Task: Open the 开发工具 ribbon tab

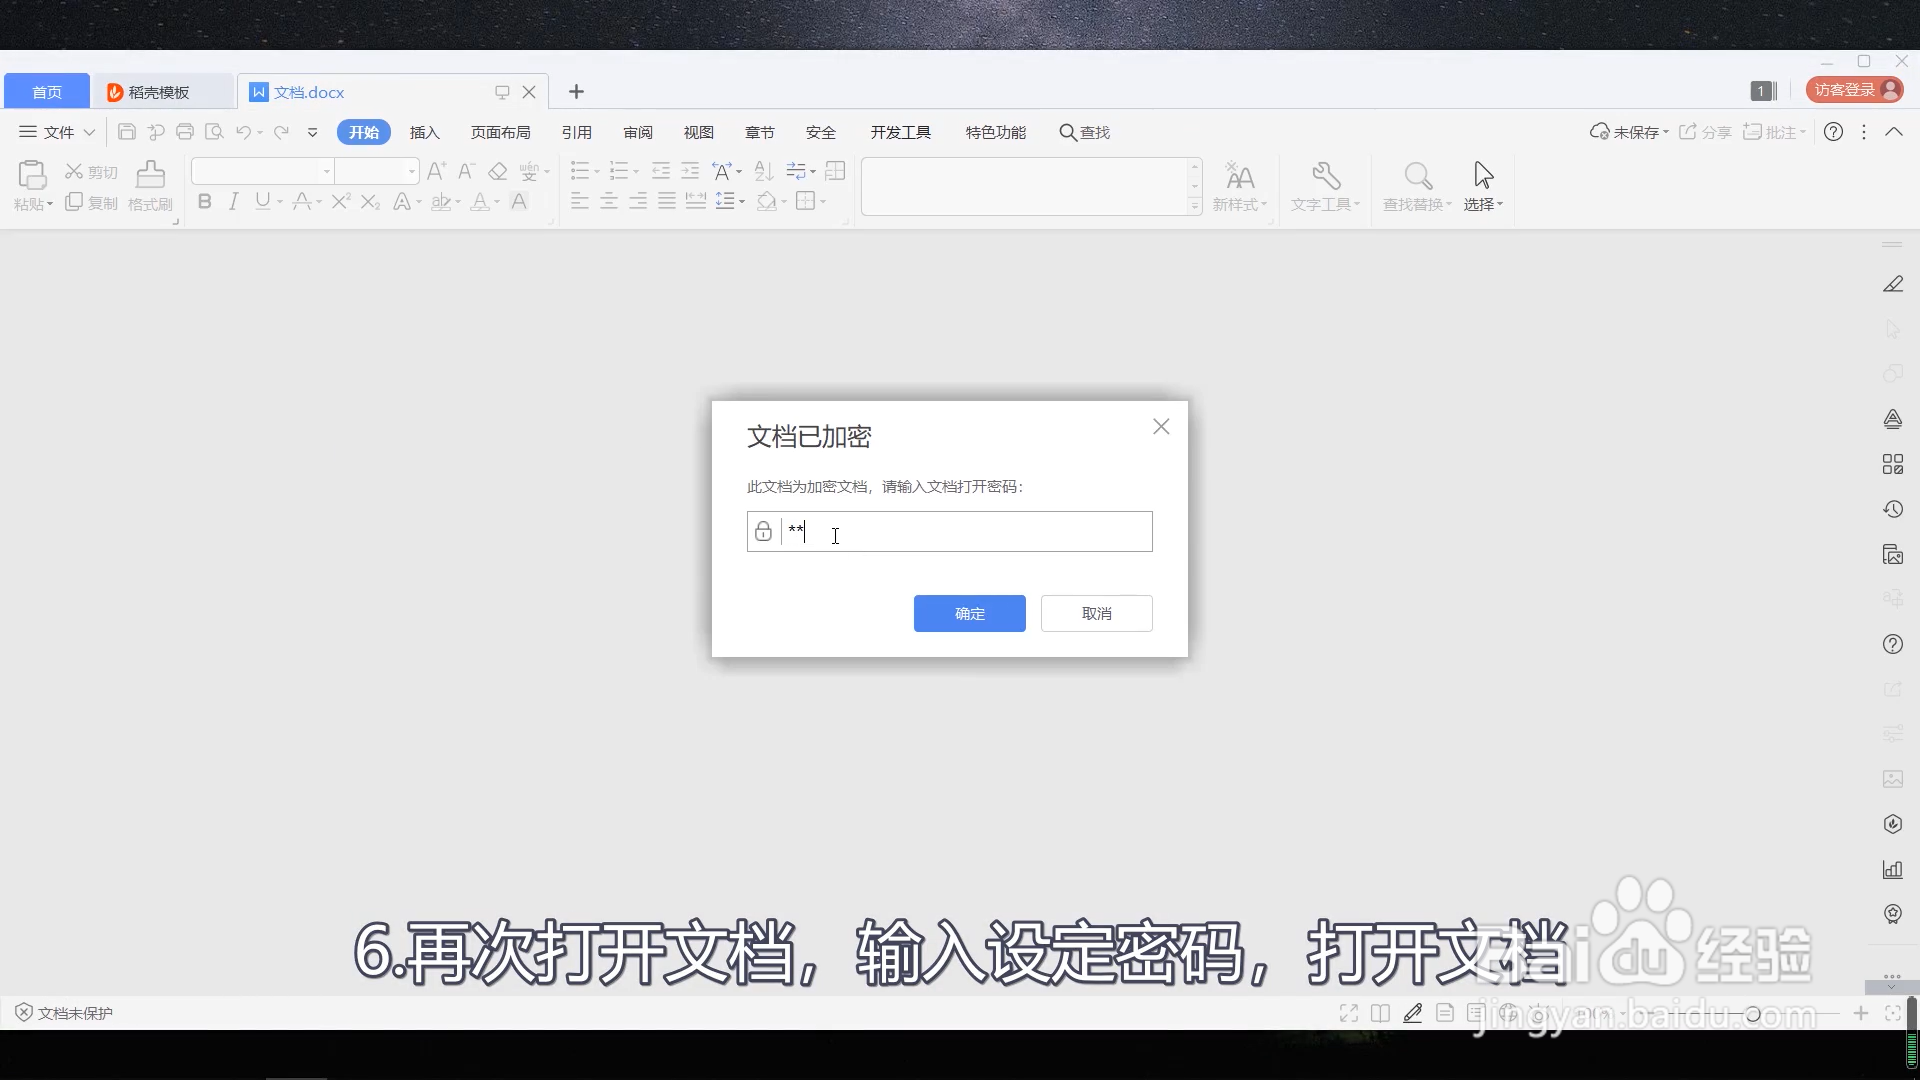Action: pos(900,132)
